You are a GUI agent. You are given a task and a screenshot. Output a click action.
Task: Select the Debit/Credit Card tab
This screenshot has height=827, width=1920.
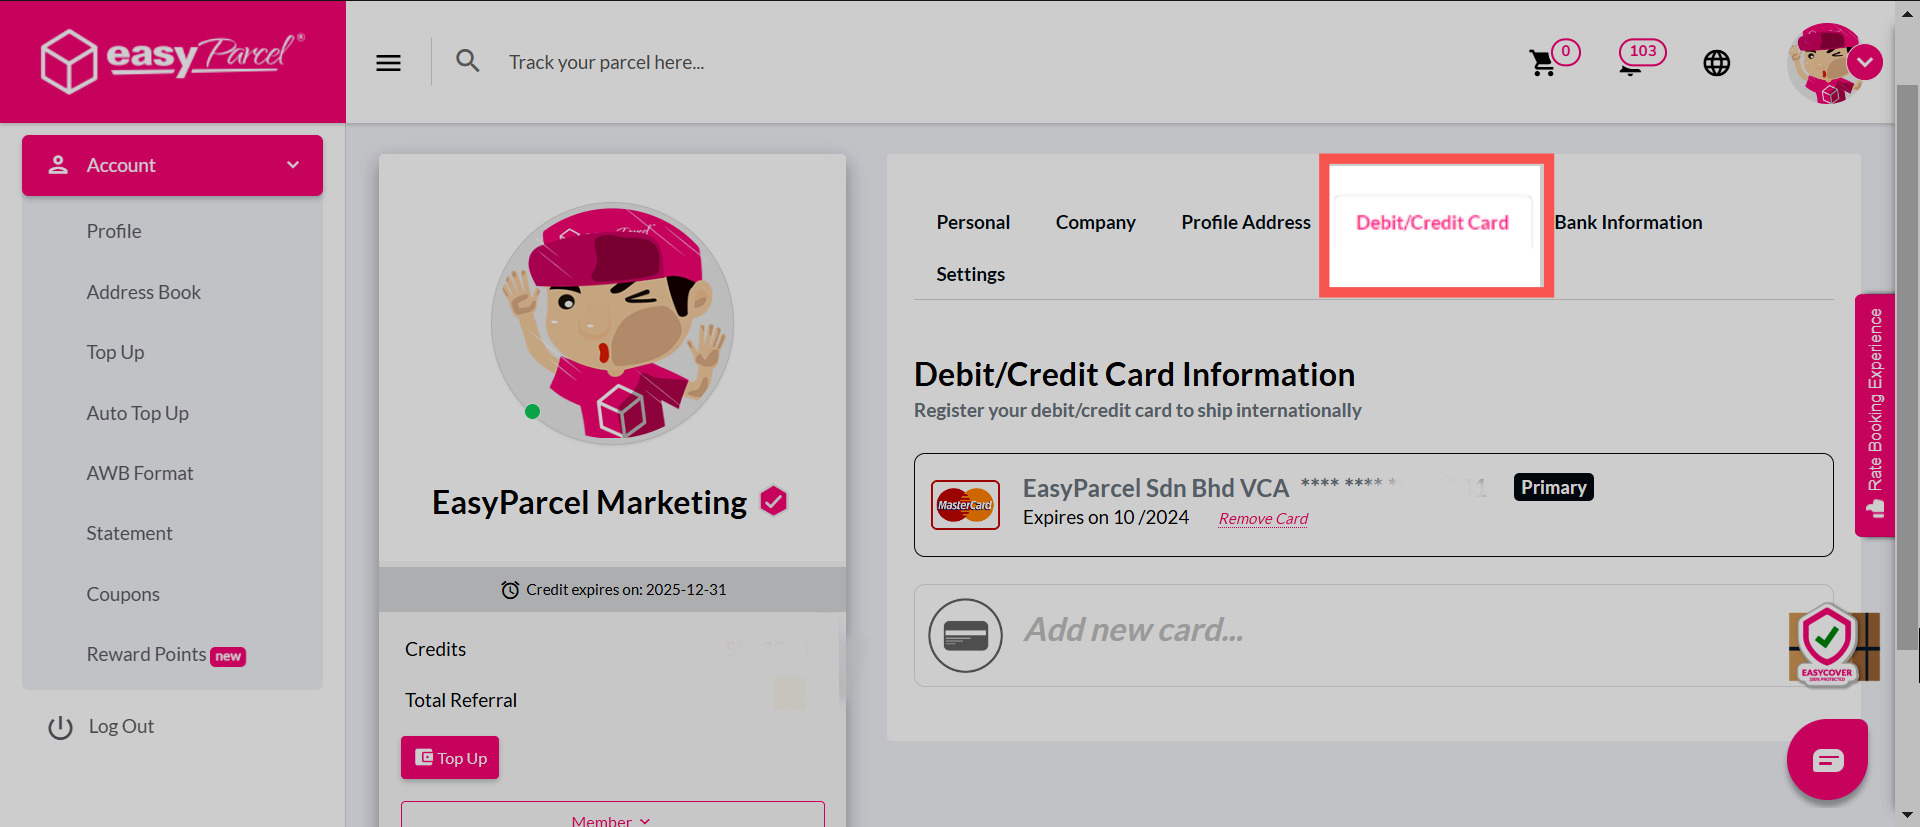(x=1432, y=222)
